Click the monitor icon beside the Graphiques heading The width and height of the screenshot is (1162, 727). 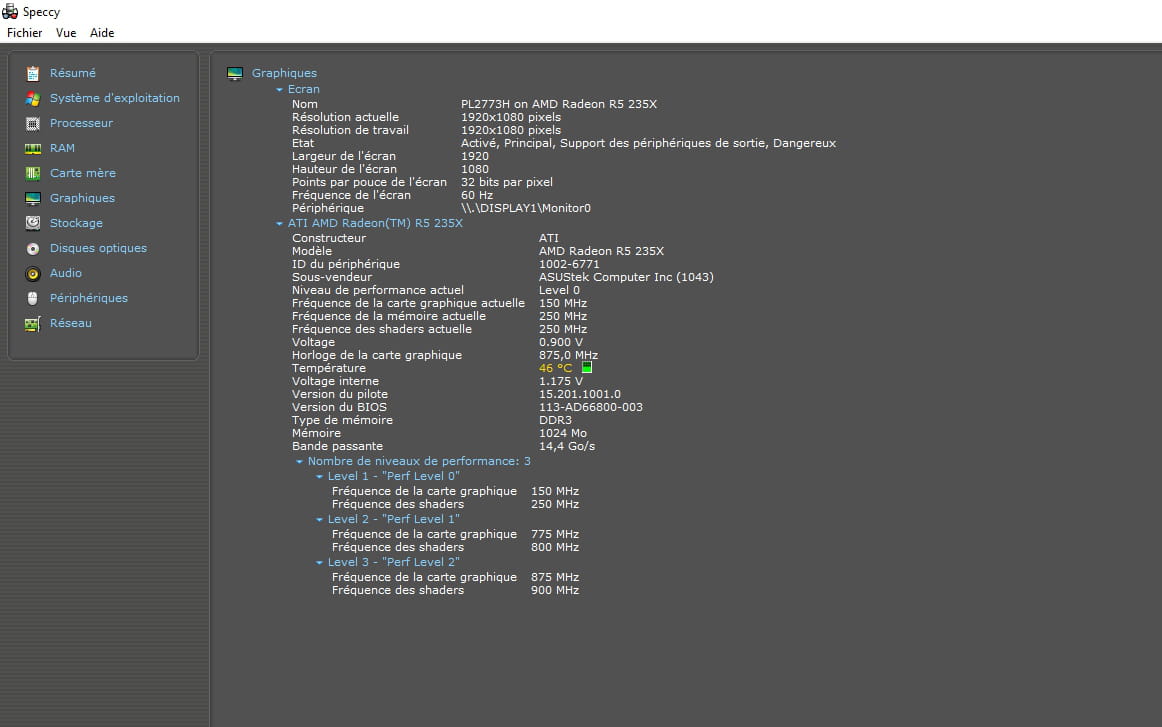[235, 73]
